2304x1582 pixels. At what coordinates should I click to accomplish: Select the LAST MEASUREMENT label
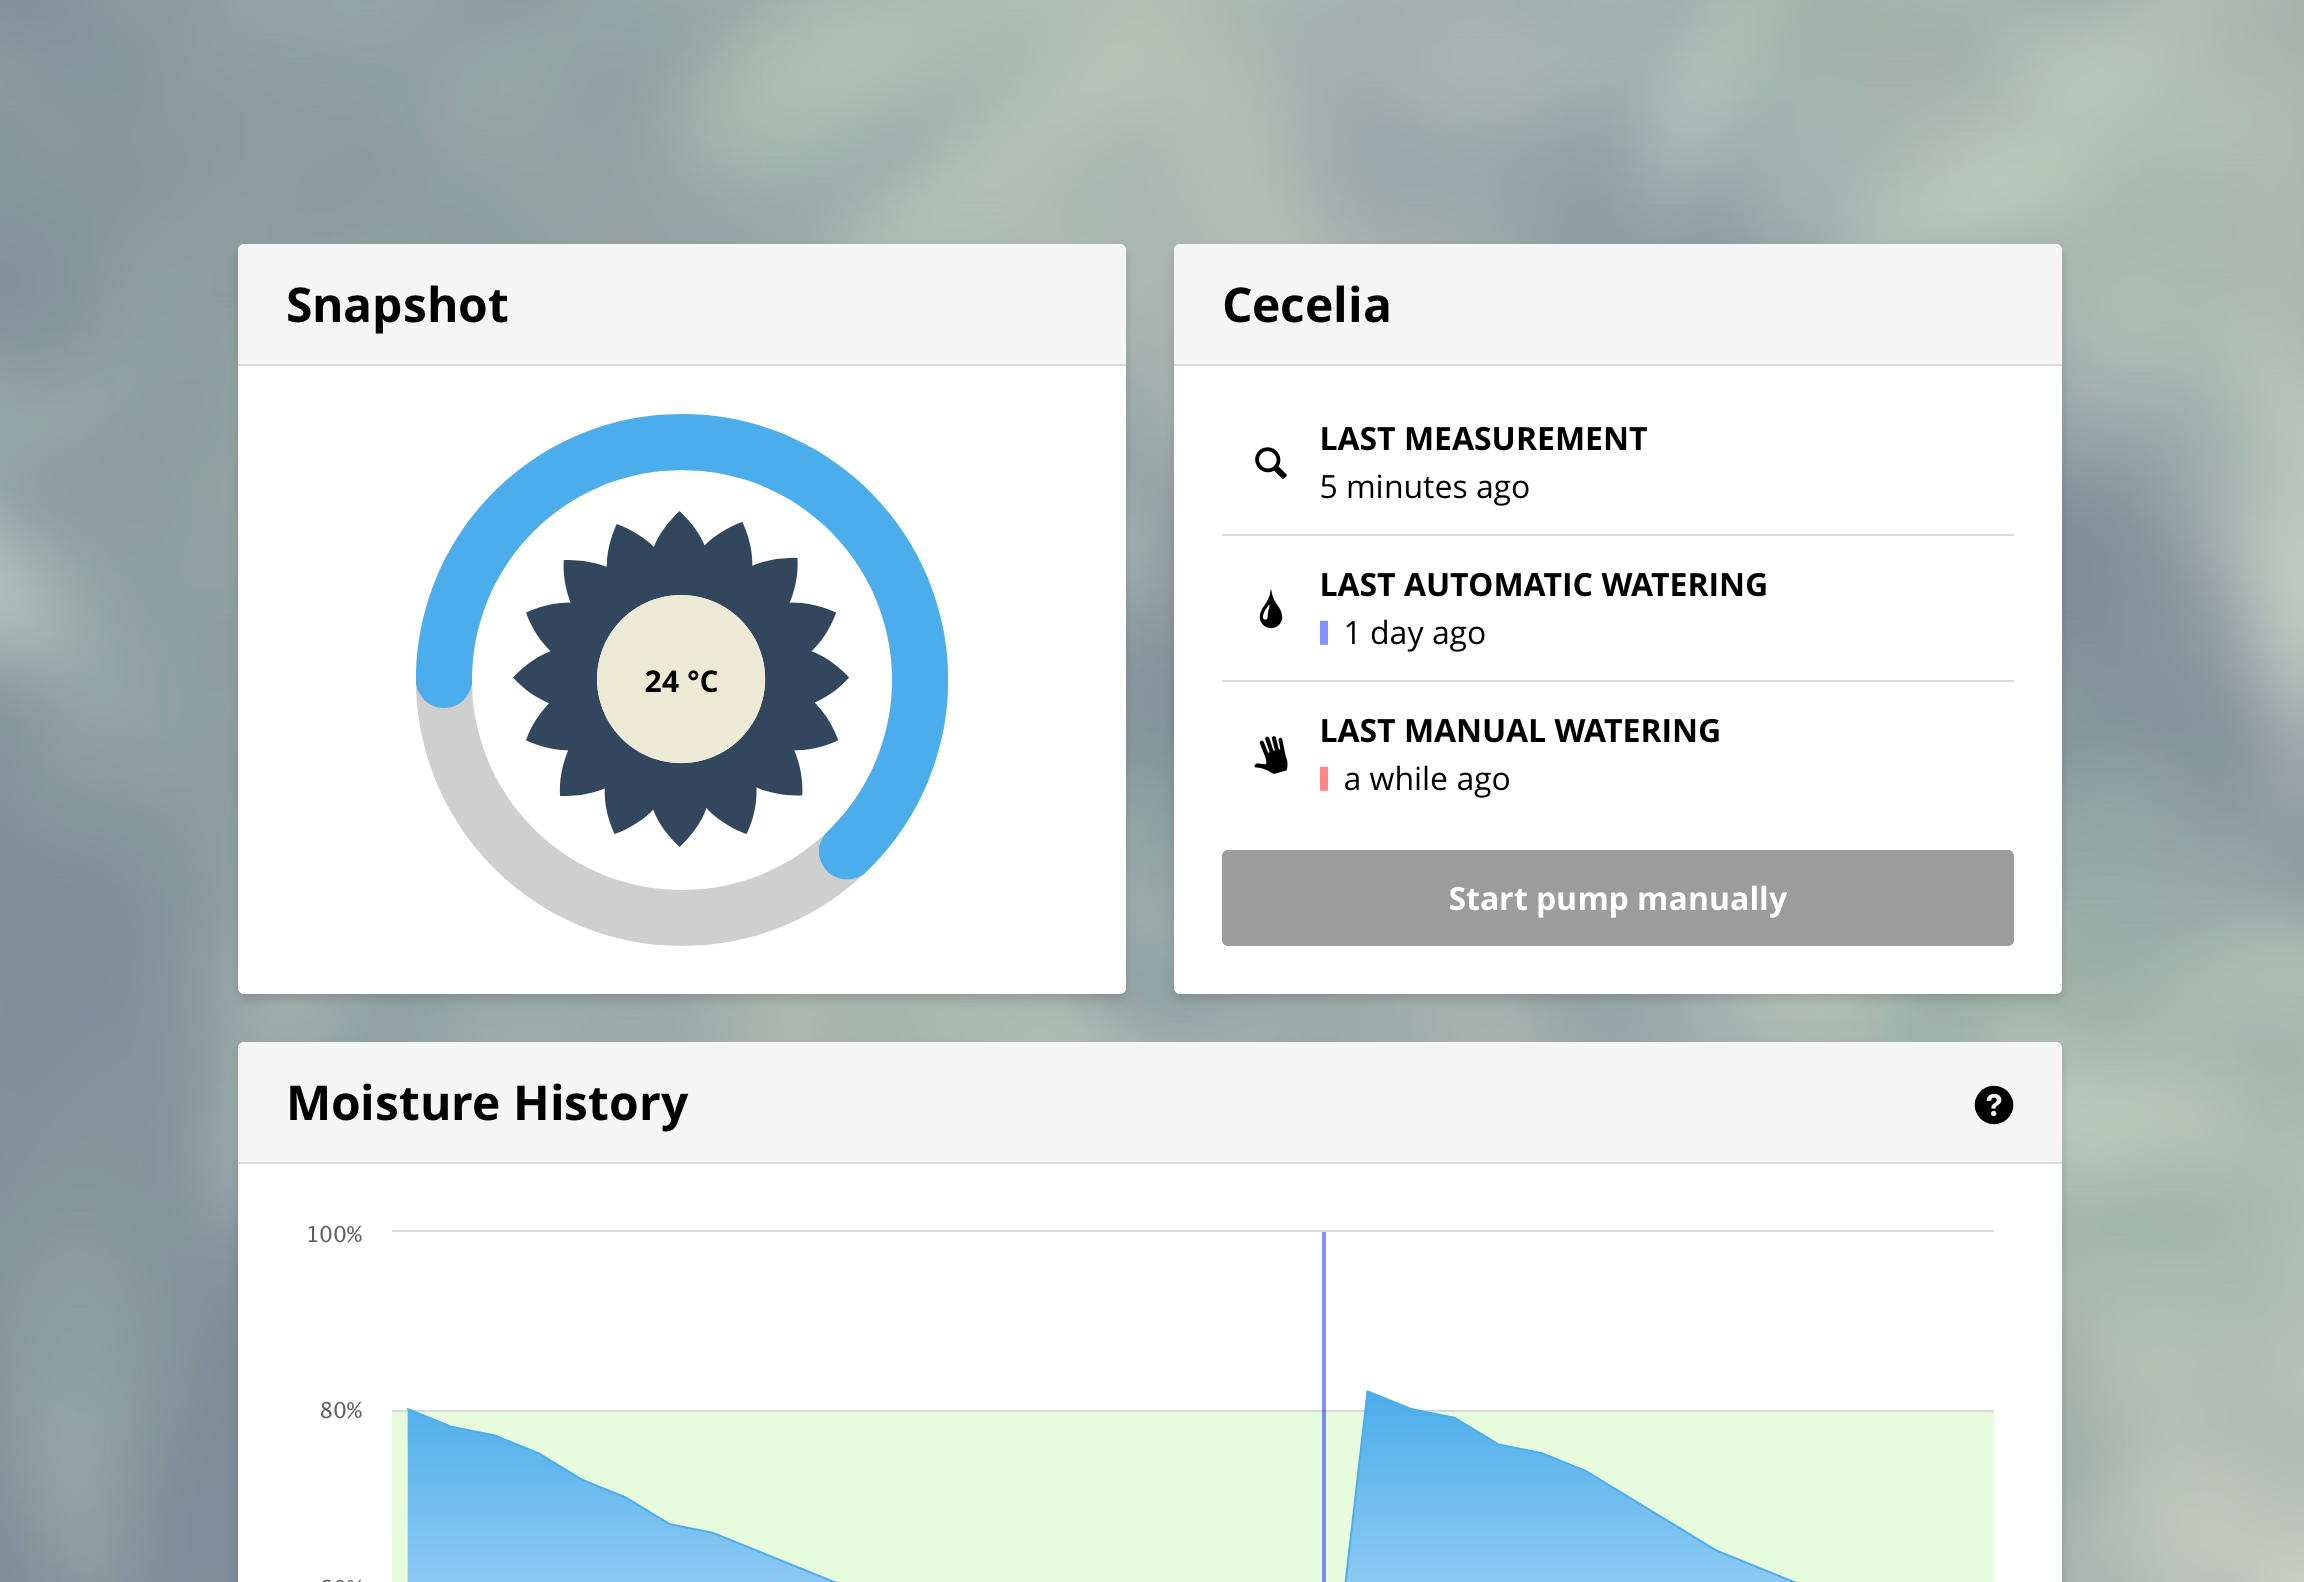click(x=1483, y=439)
